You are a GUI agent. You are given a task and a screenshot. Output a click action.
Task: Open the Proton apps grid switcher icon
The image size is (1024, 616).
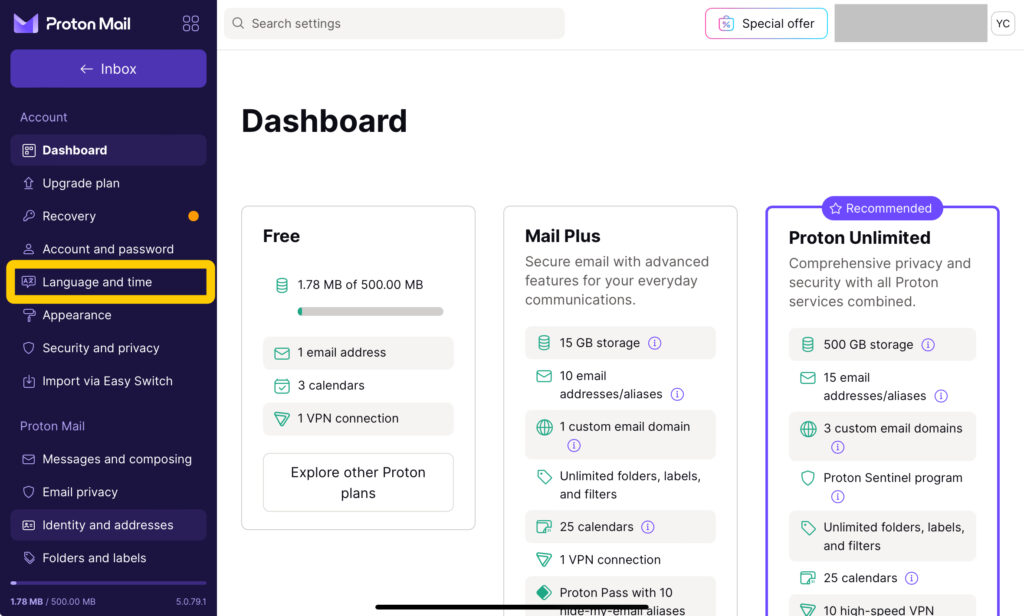[x=191, y=24]
